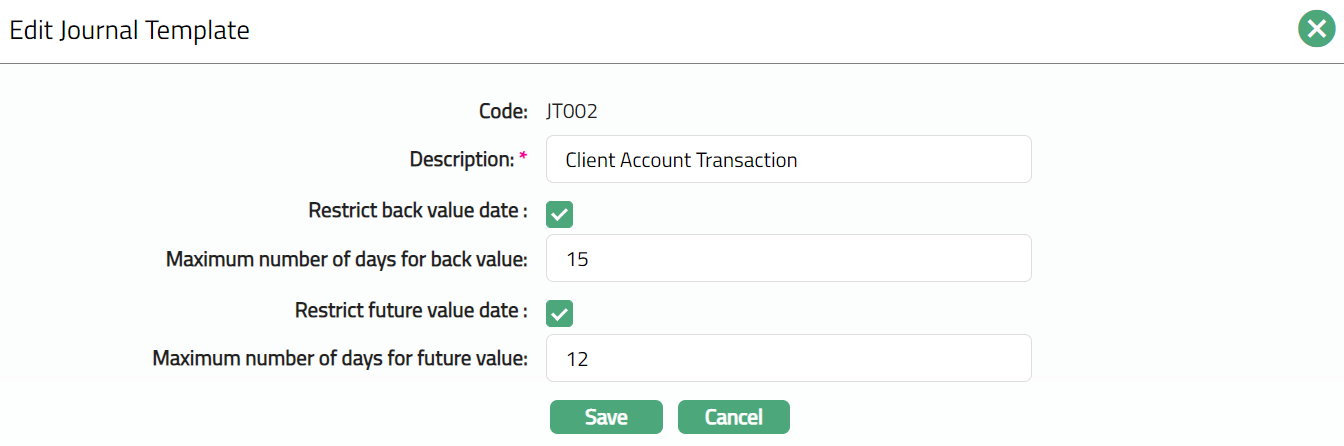The height and width of the screenshot is (446, 1344).
Task: Click the red required asterisk
Action: [x=523, y=157]
